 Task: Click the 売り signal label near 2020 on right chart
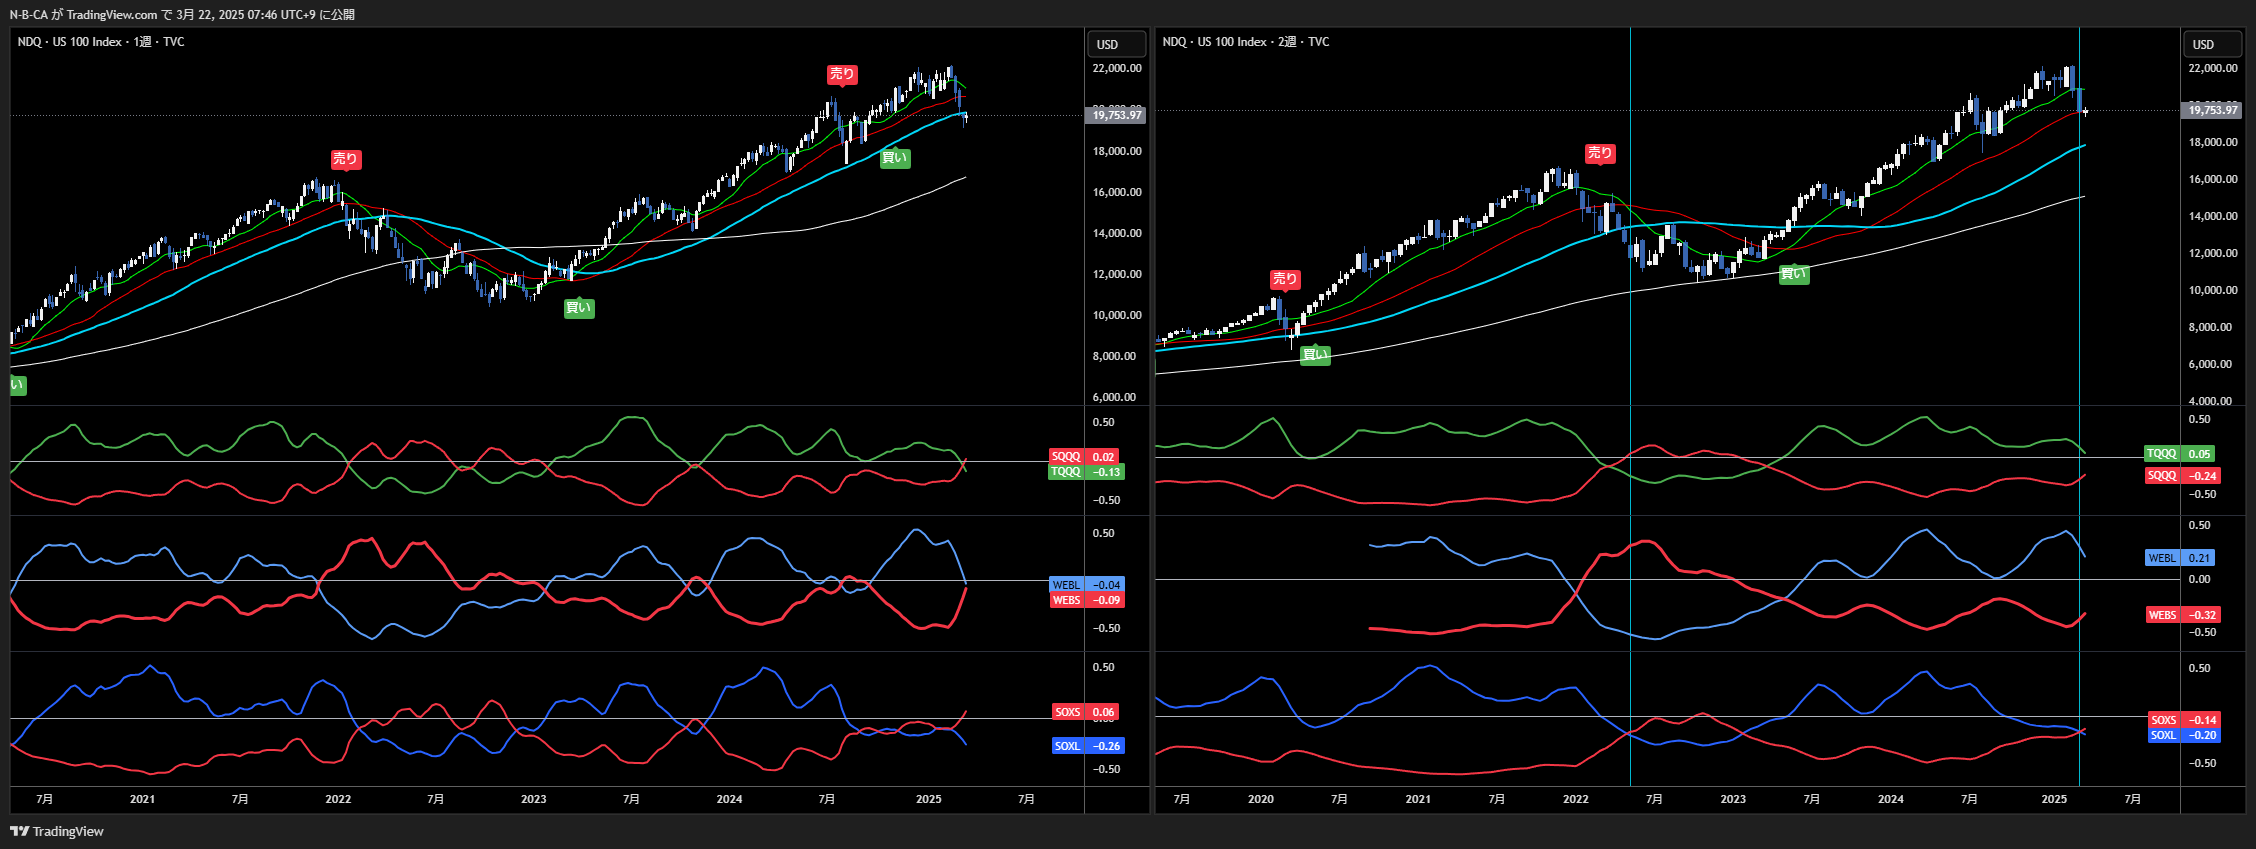(1285, 279)
